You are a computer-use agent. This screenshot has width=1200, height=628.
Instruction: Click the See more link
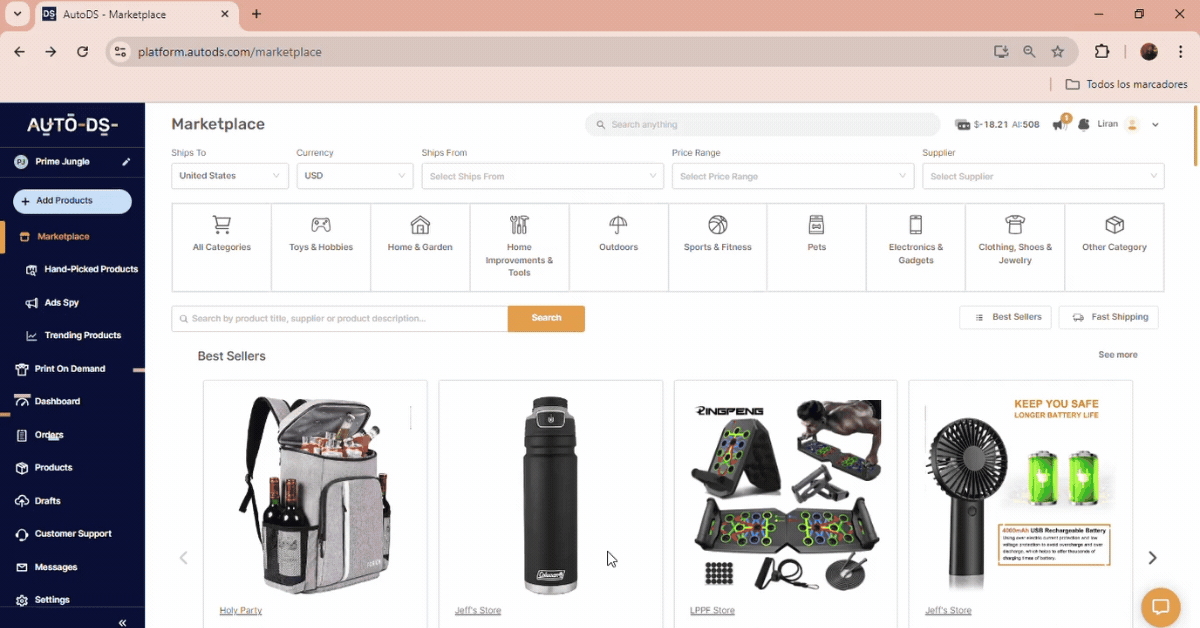(1117, 355)
